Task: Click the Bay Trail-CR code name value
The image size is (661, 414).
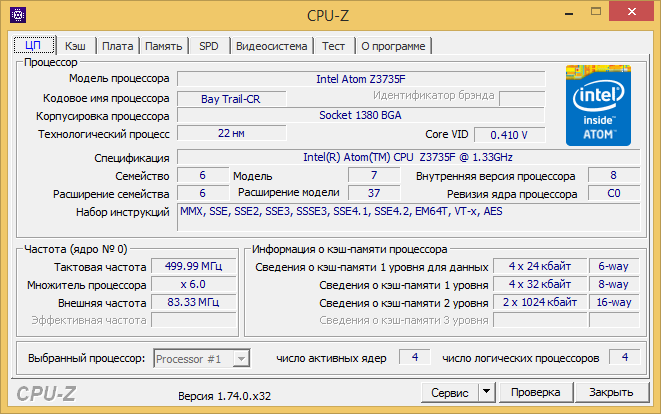Action: pyautogui.click(x=231, y=99)
